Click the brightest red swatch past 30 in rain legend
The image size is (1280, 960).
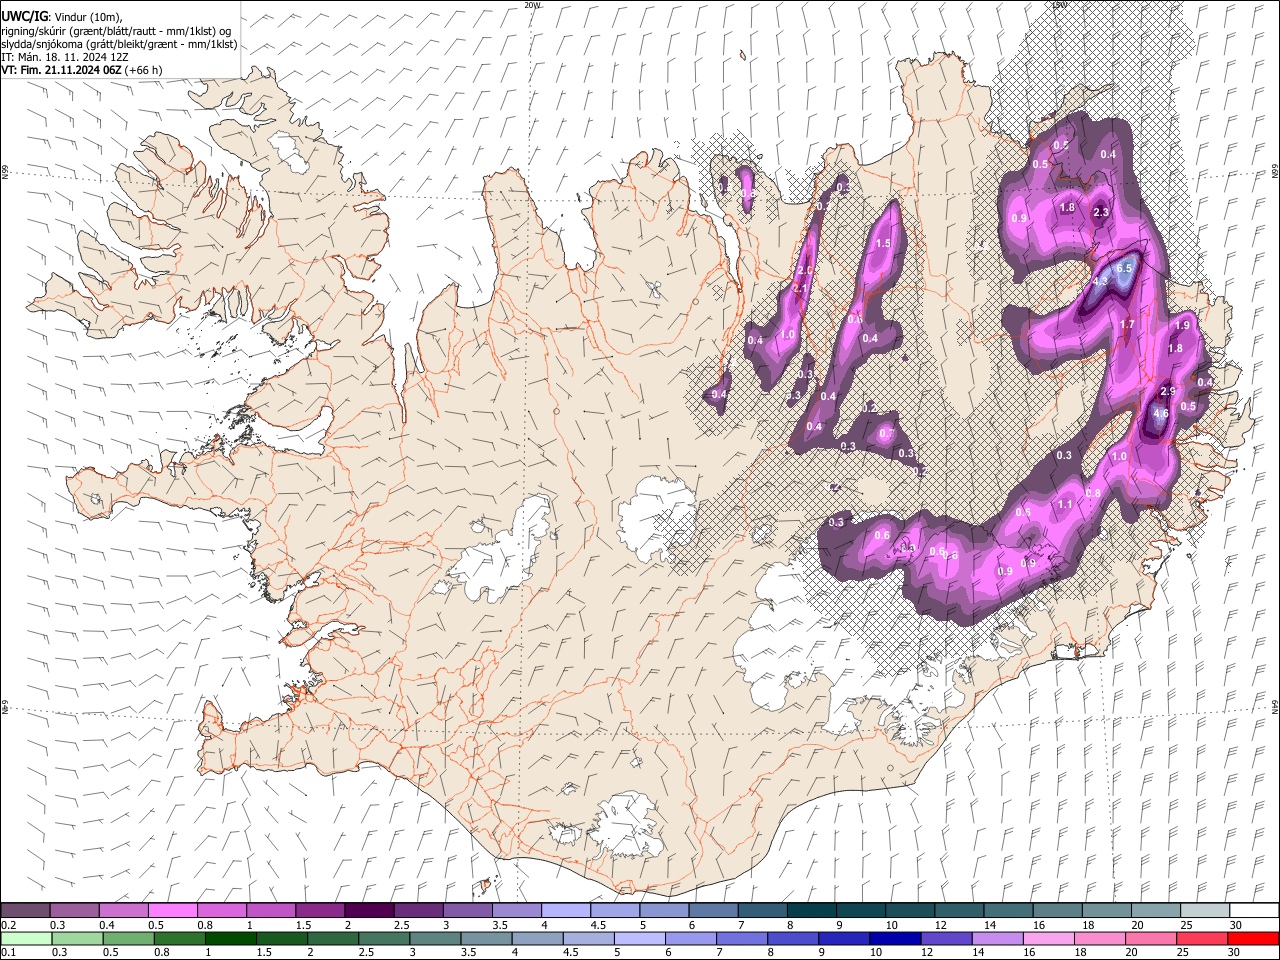(x=1254, y=938)
